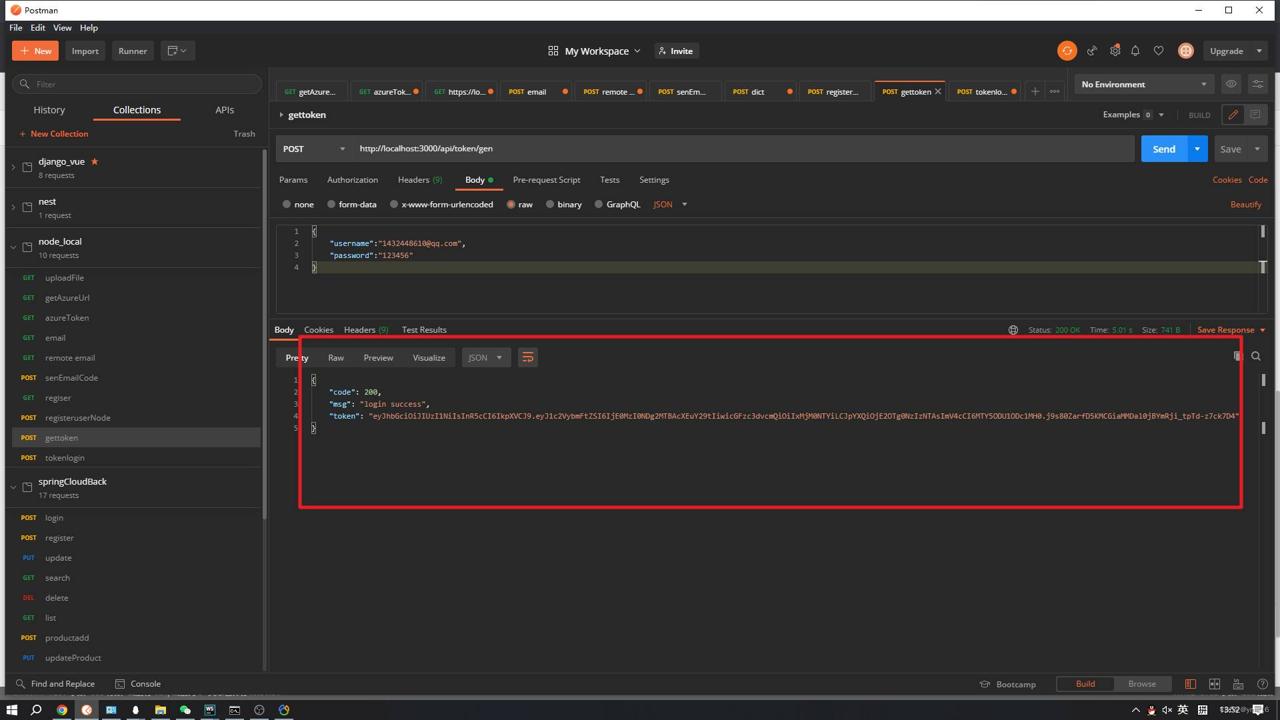
Task: Select the form-data radio option
Action: (331, 204)
